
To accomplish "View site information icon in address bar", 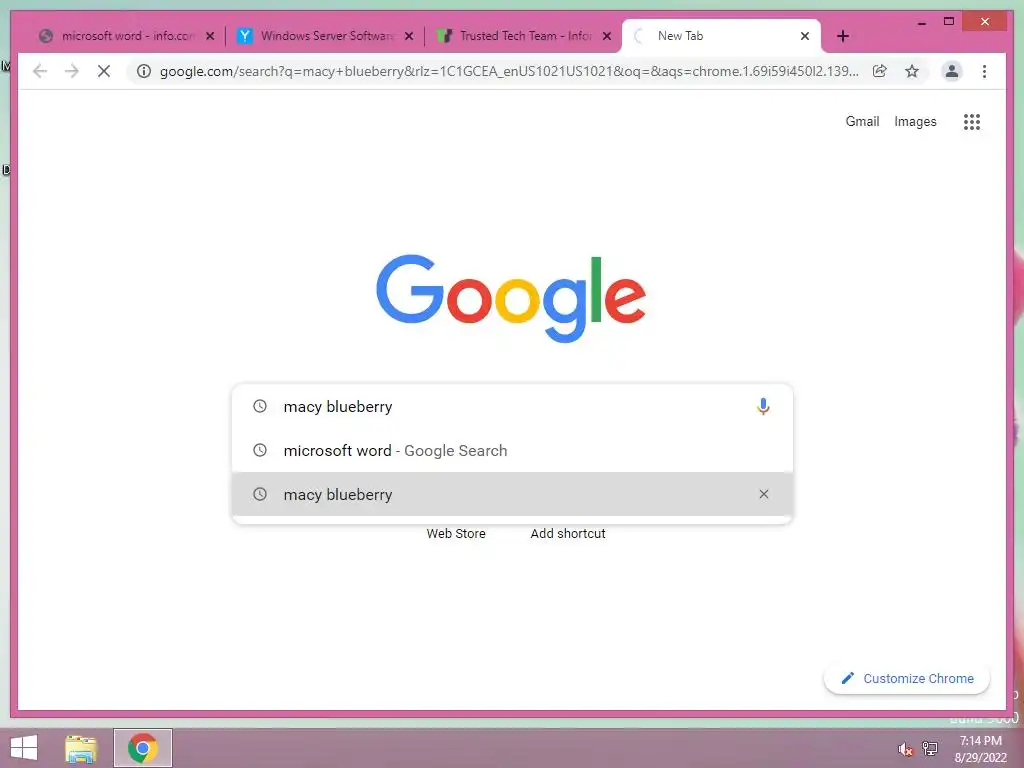I will tap(144, 71).
